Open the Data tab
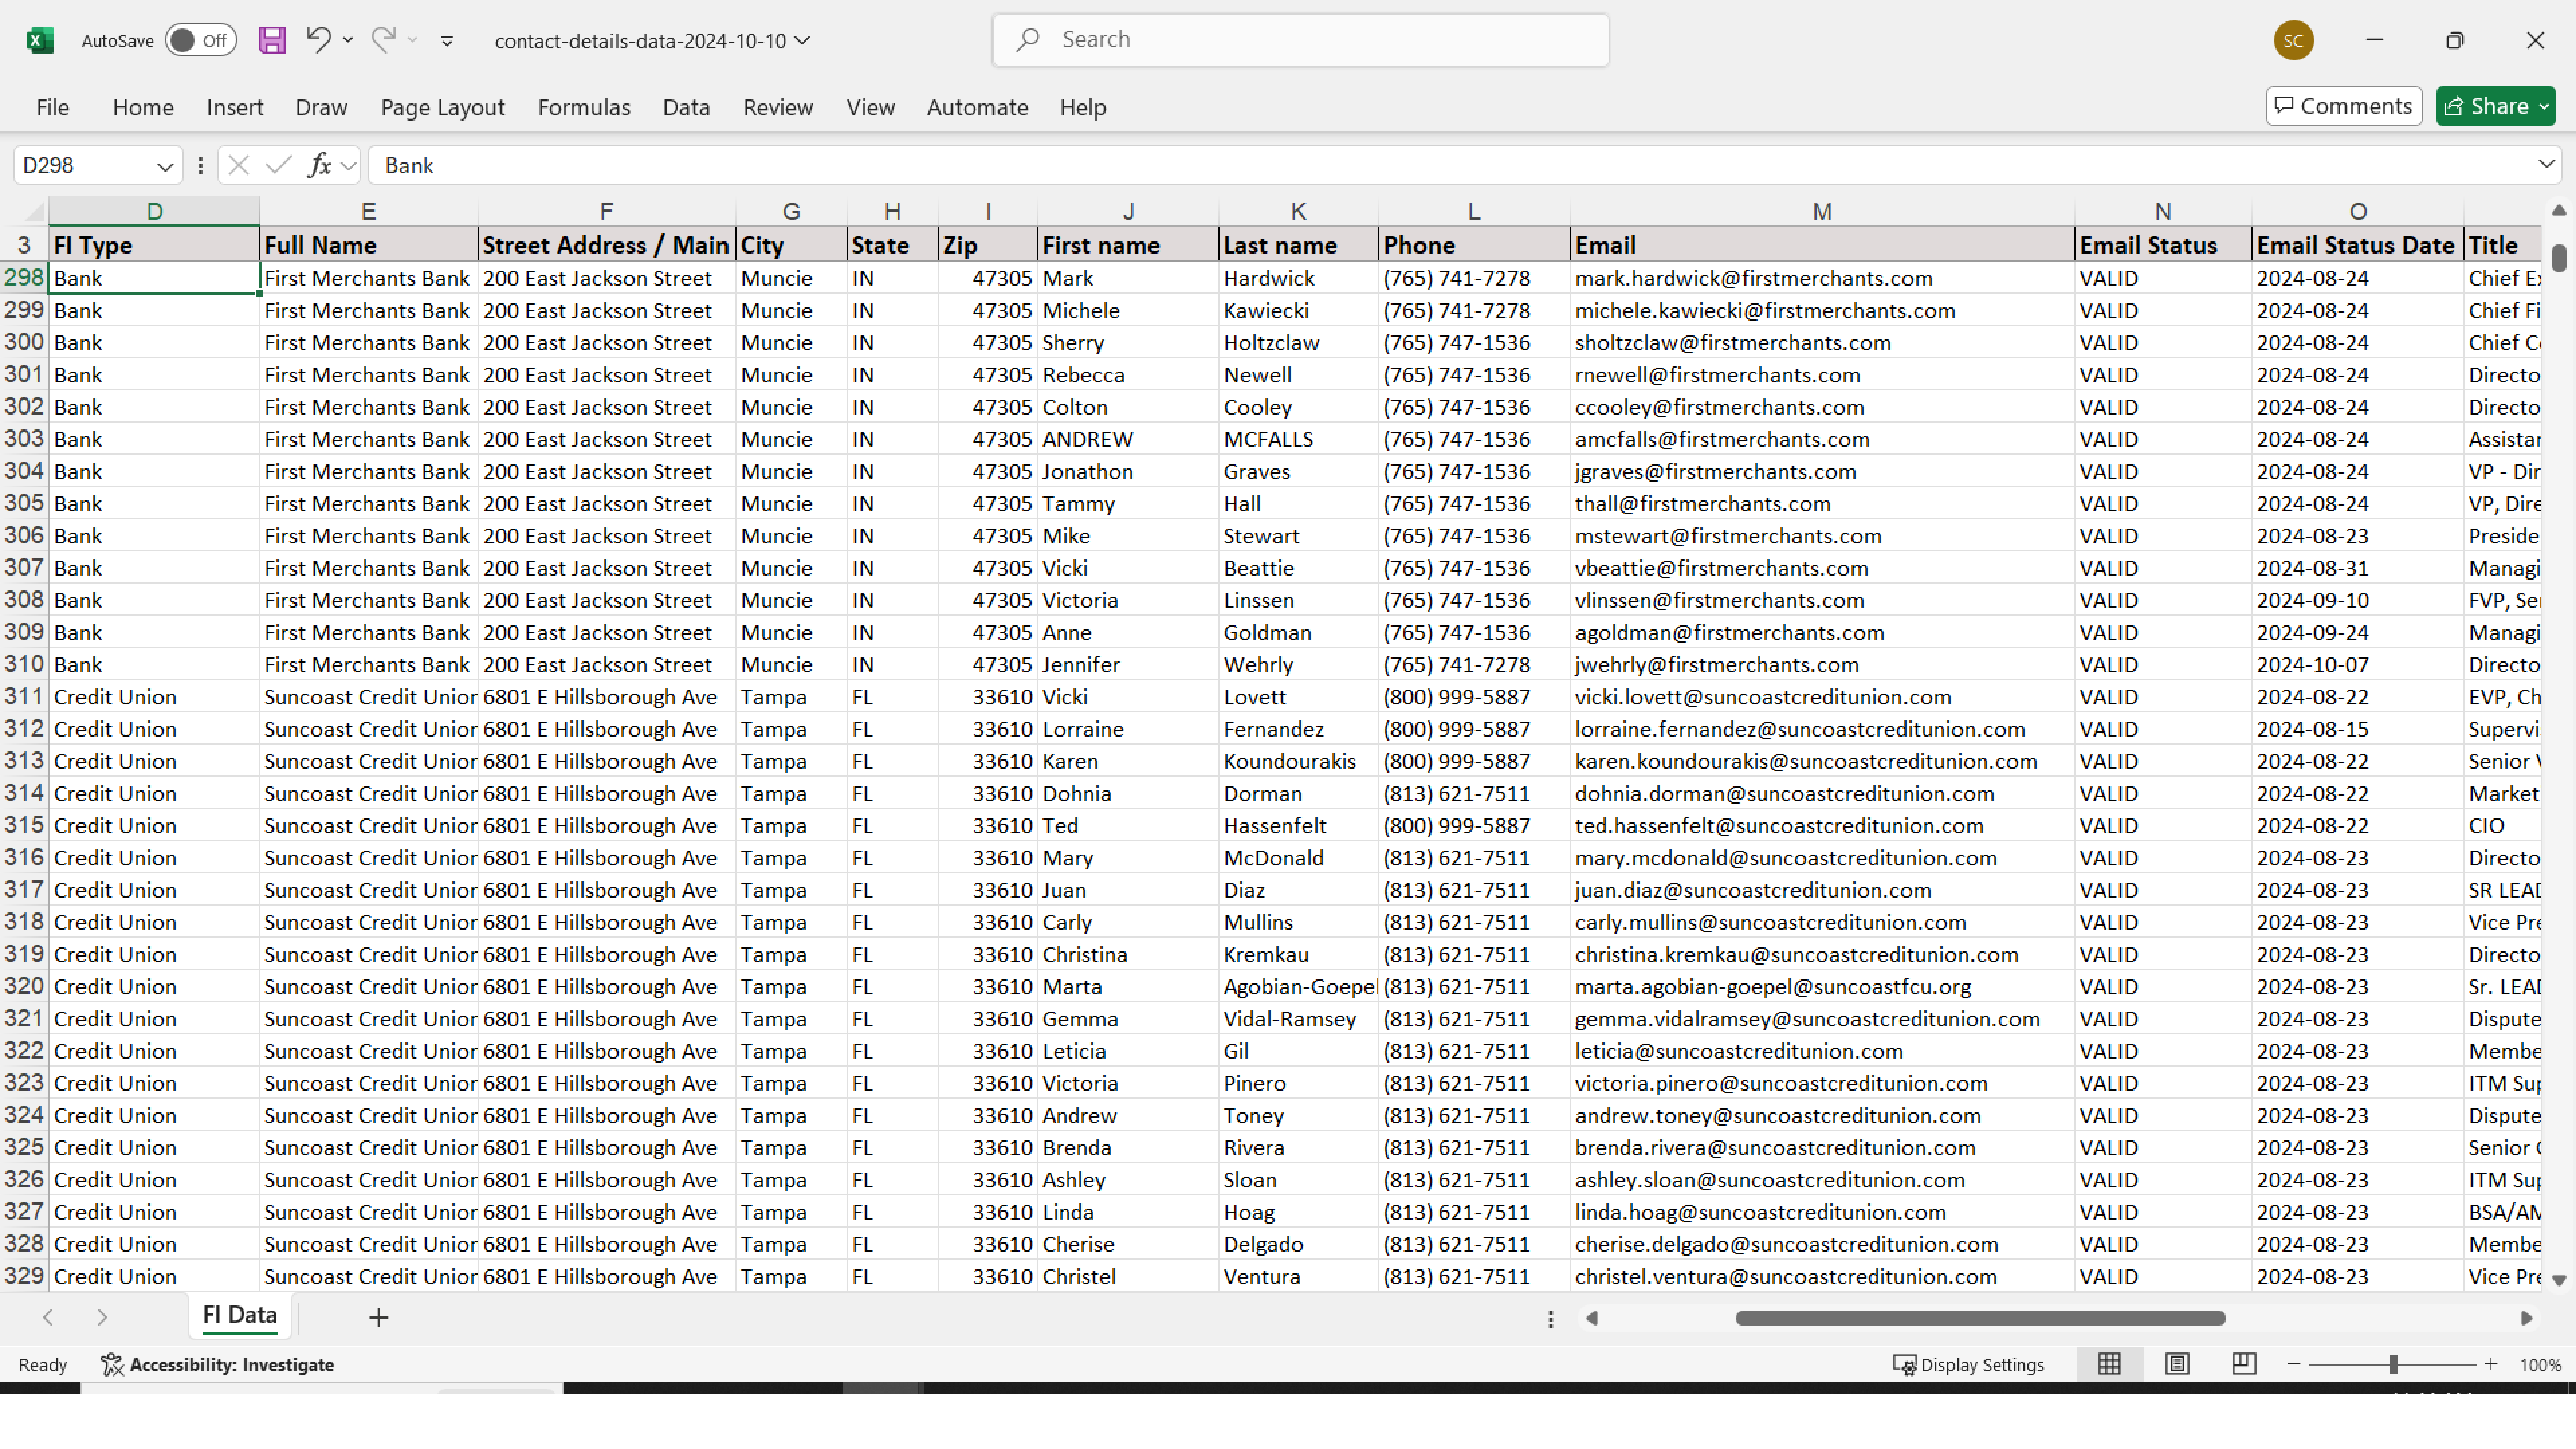Screen dimensions: 2576x1449 click(x=686, y=107)
